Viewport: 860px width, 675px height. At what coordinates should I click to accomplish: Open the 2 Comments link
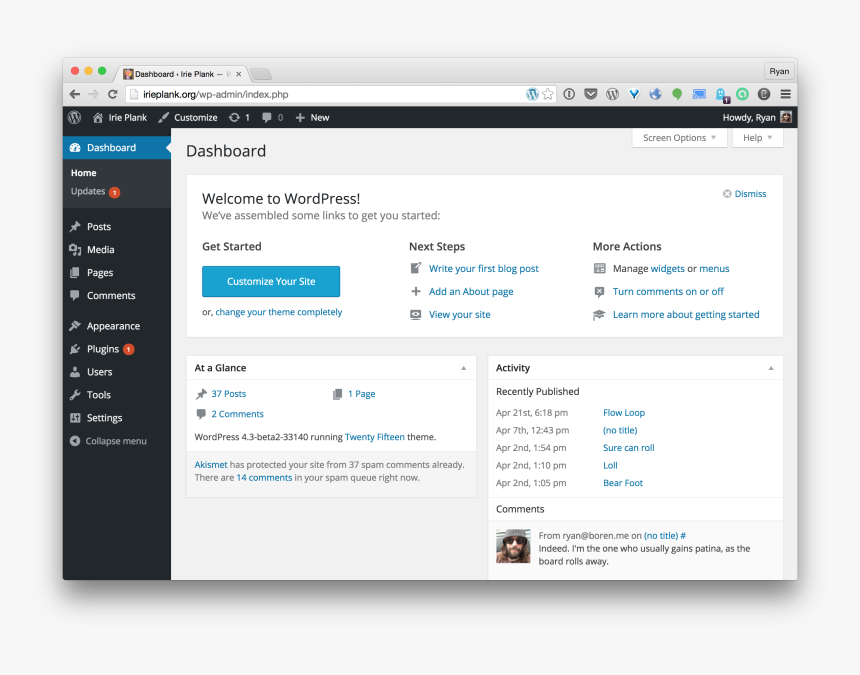click(237, 414)
